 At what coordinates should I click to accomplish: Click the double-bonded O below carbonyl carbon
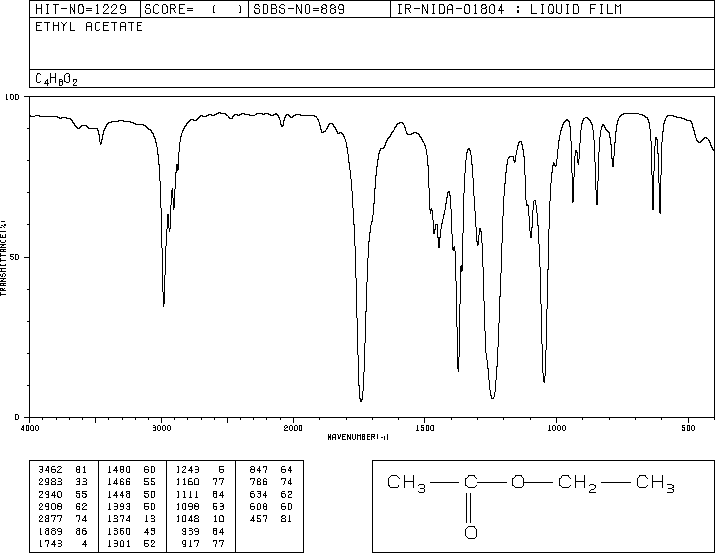[x=471, y=532]
